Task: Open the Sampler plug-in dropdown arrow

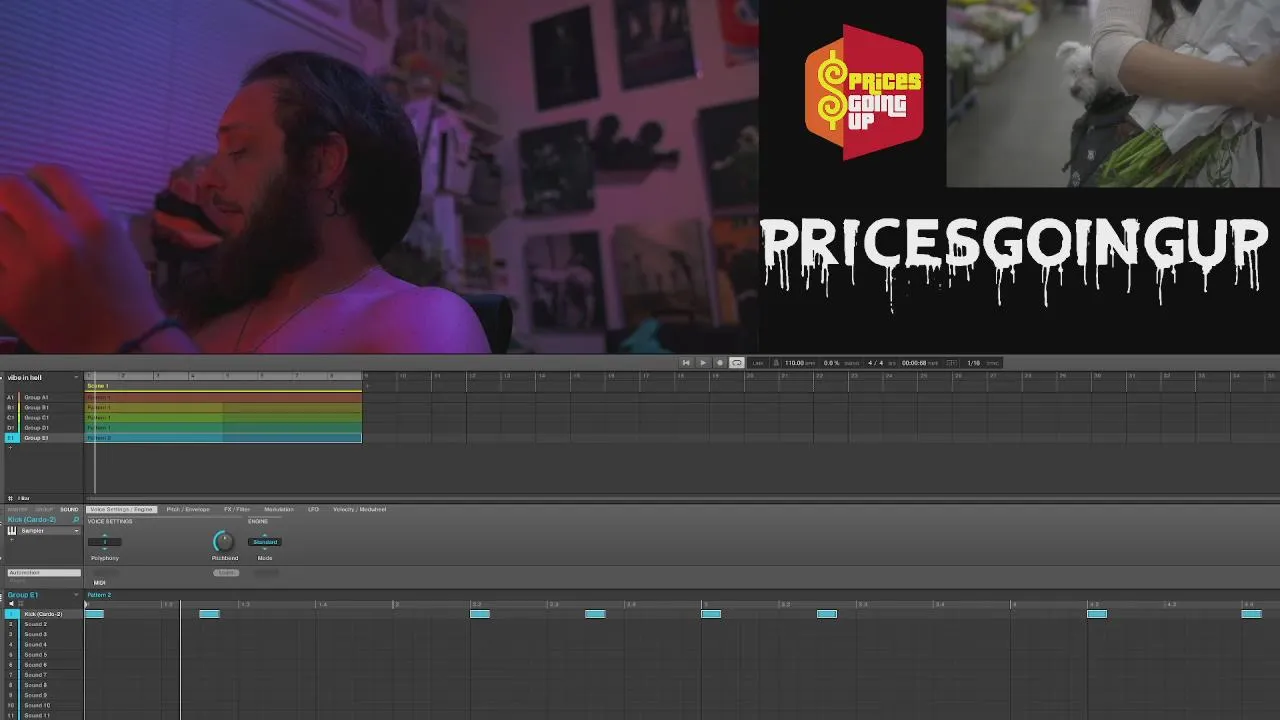Action: (x=75, y=531)
